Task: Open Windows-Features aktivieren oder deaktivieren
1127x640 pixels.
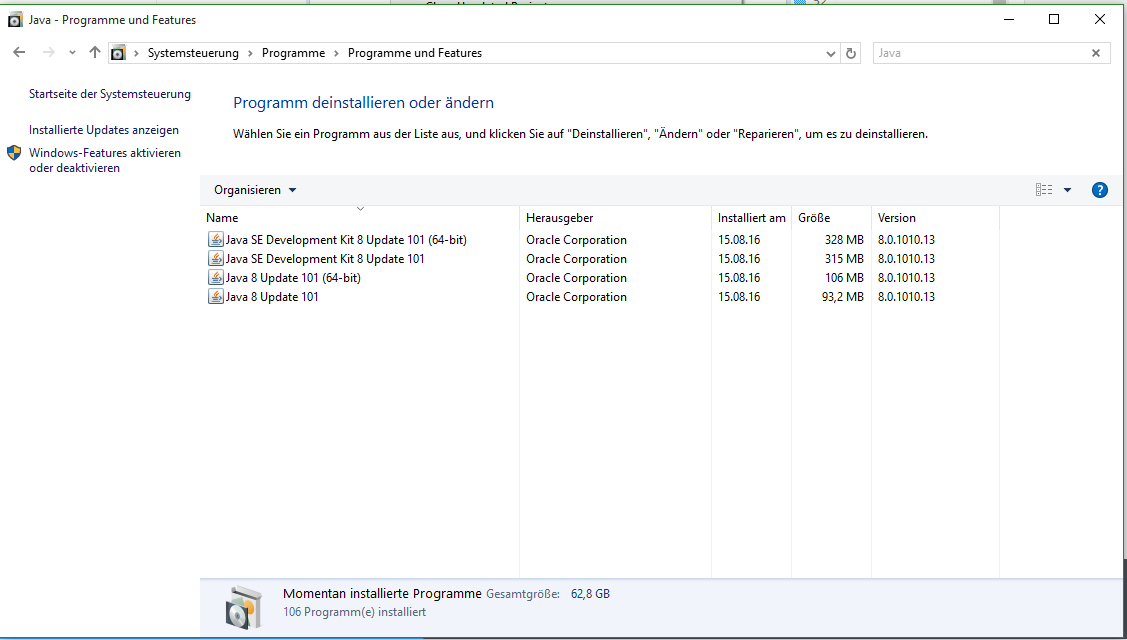Action: pyautogui.click(x=105, y=160)
